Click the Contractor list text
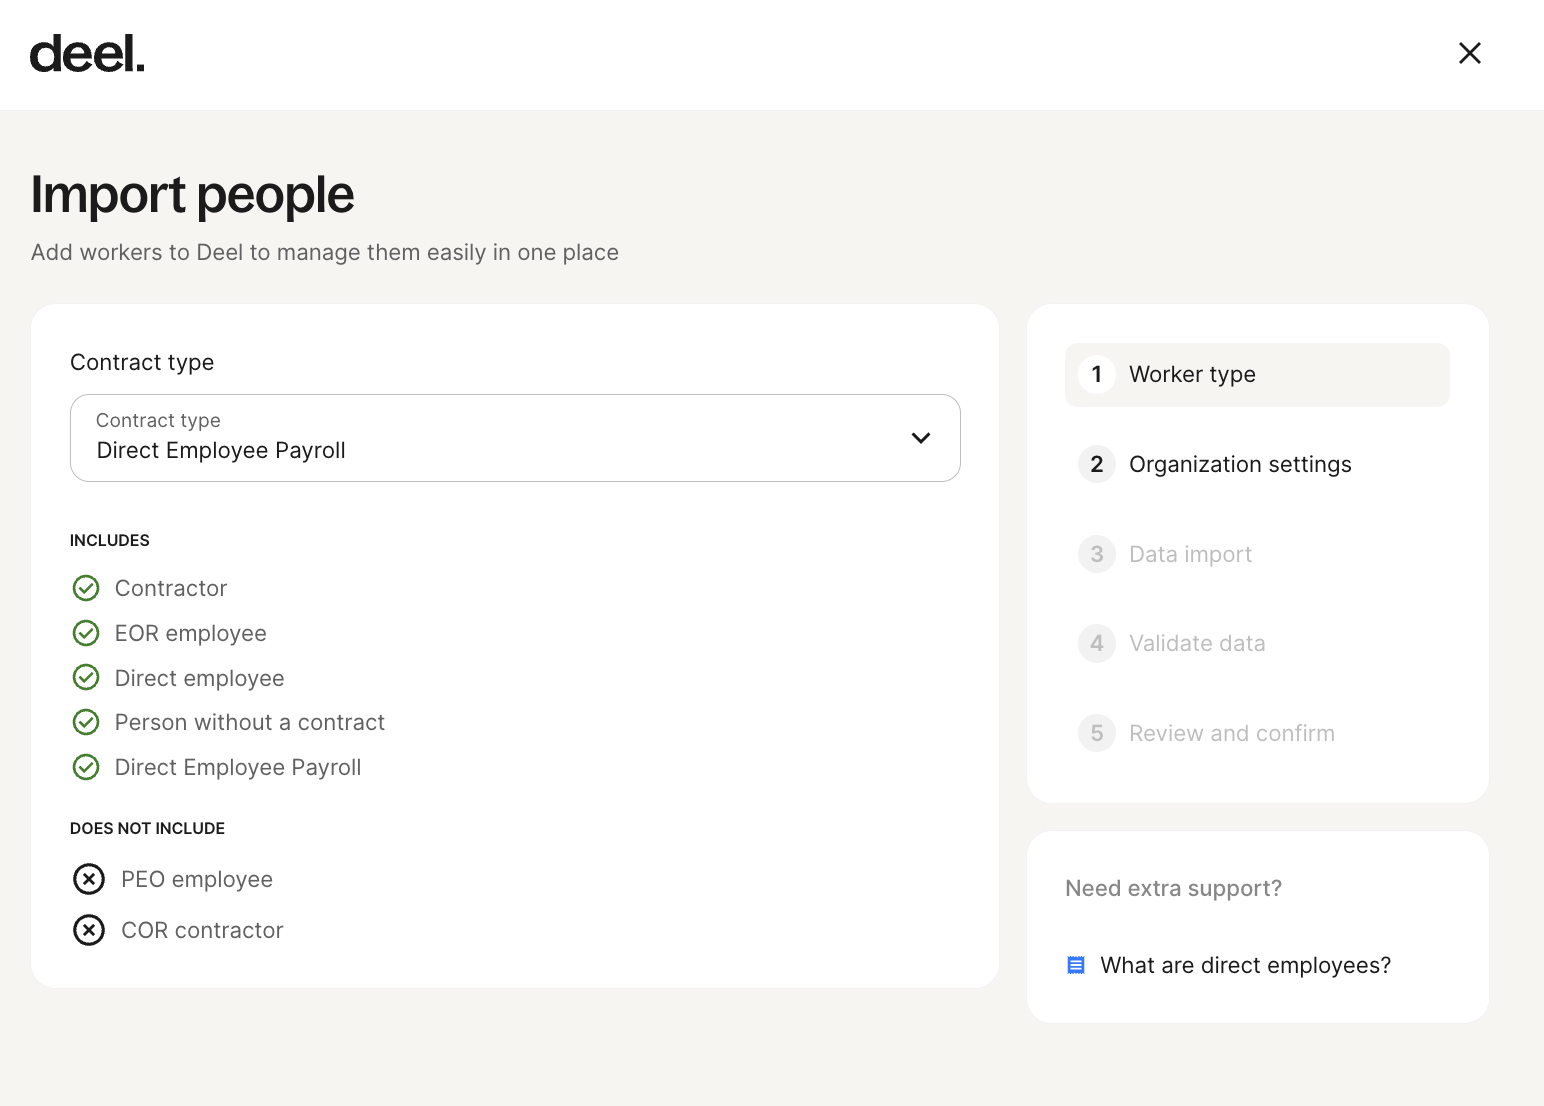Screen dimensions: 1544x1106 coord(171,588)
